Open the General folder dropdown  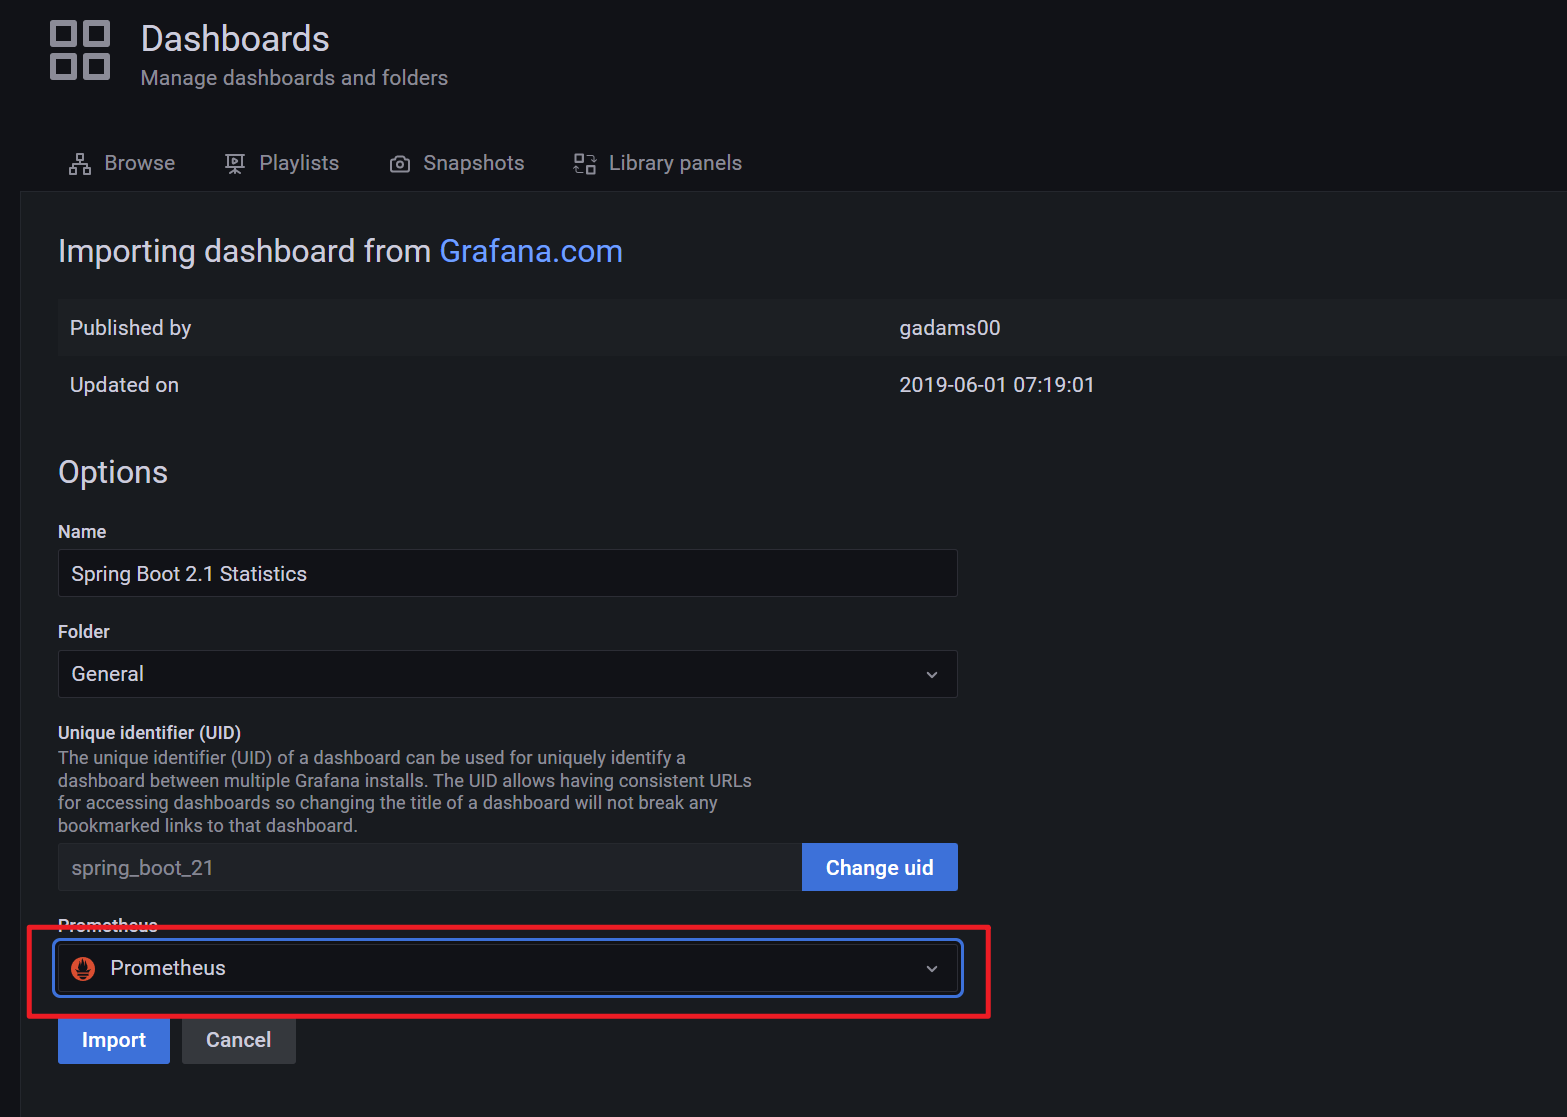click(x=508, y=674)
